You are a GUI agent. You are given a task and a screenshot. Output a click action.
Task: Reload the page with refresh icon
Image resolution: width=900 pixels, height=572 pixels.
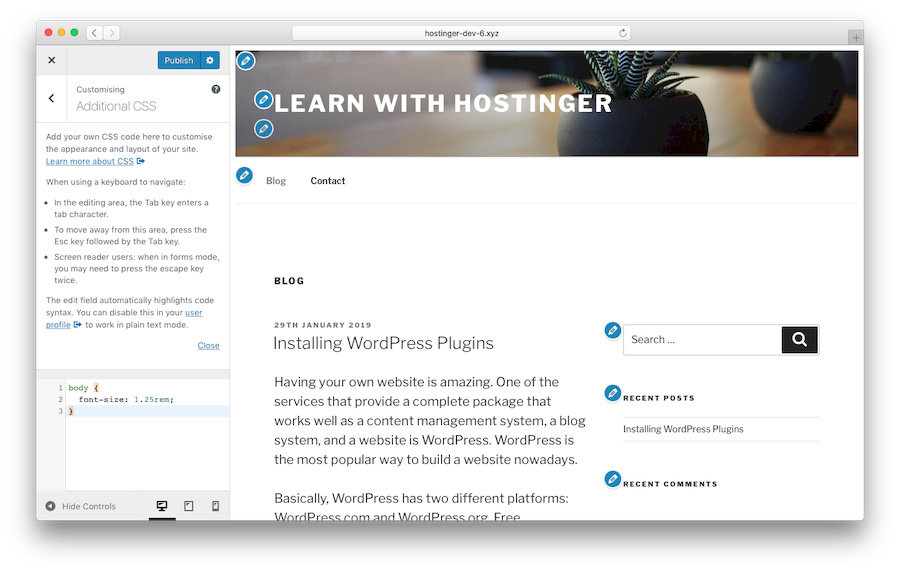pos(623,33)
